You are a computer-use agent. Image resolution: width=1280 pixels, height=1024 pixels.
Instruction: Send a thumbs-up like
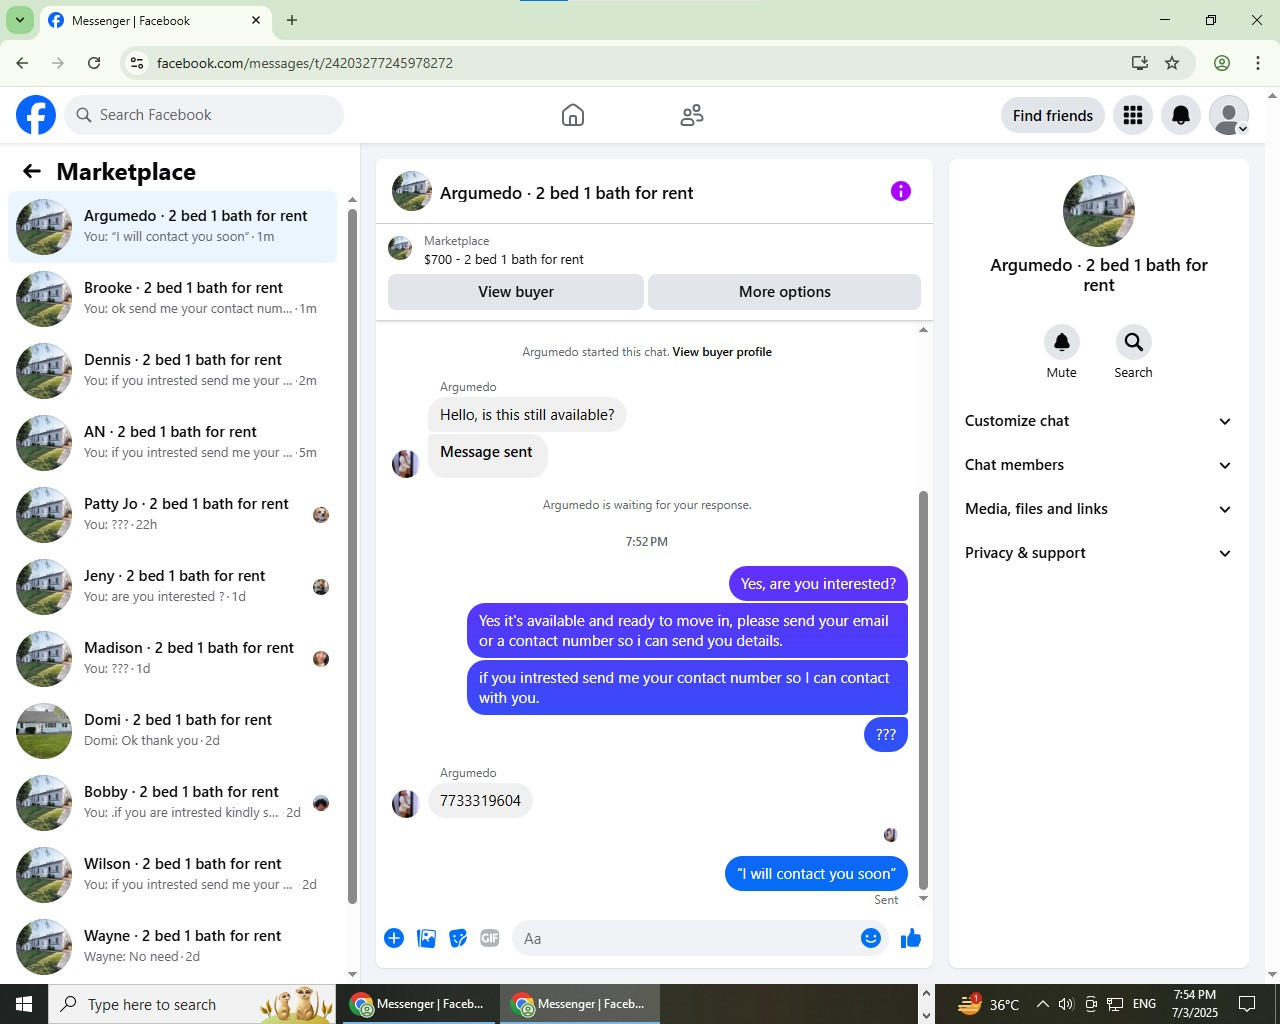click(x=911, y=938)
